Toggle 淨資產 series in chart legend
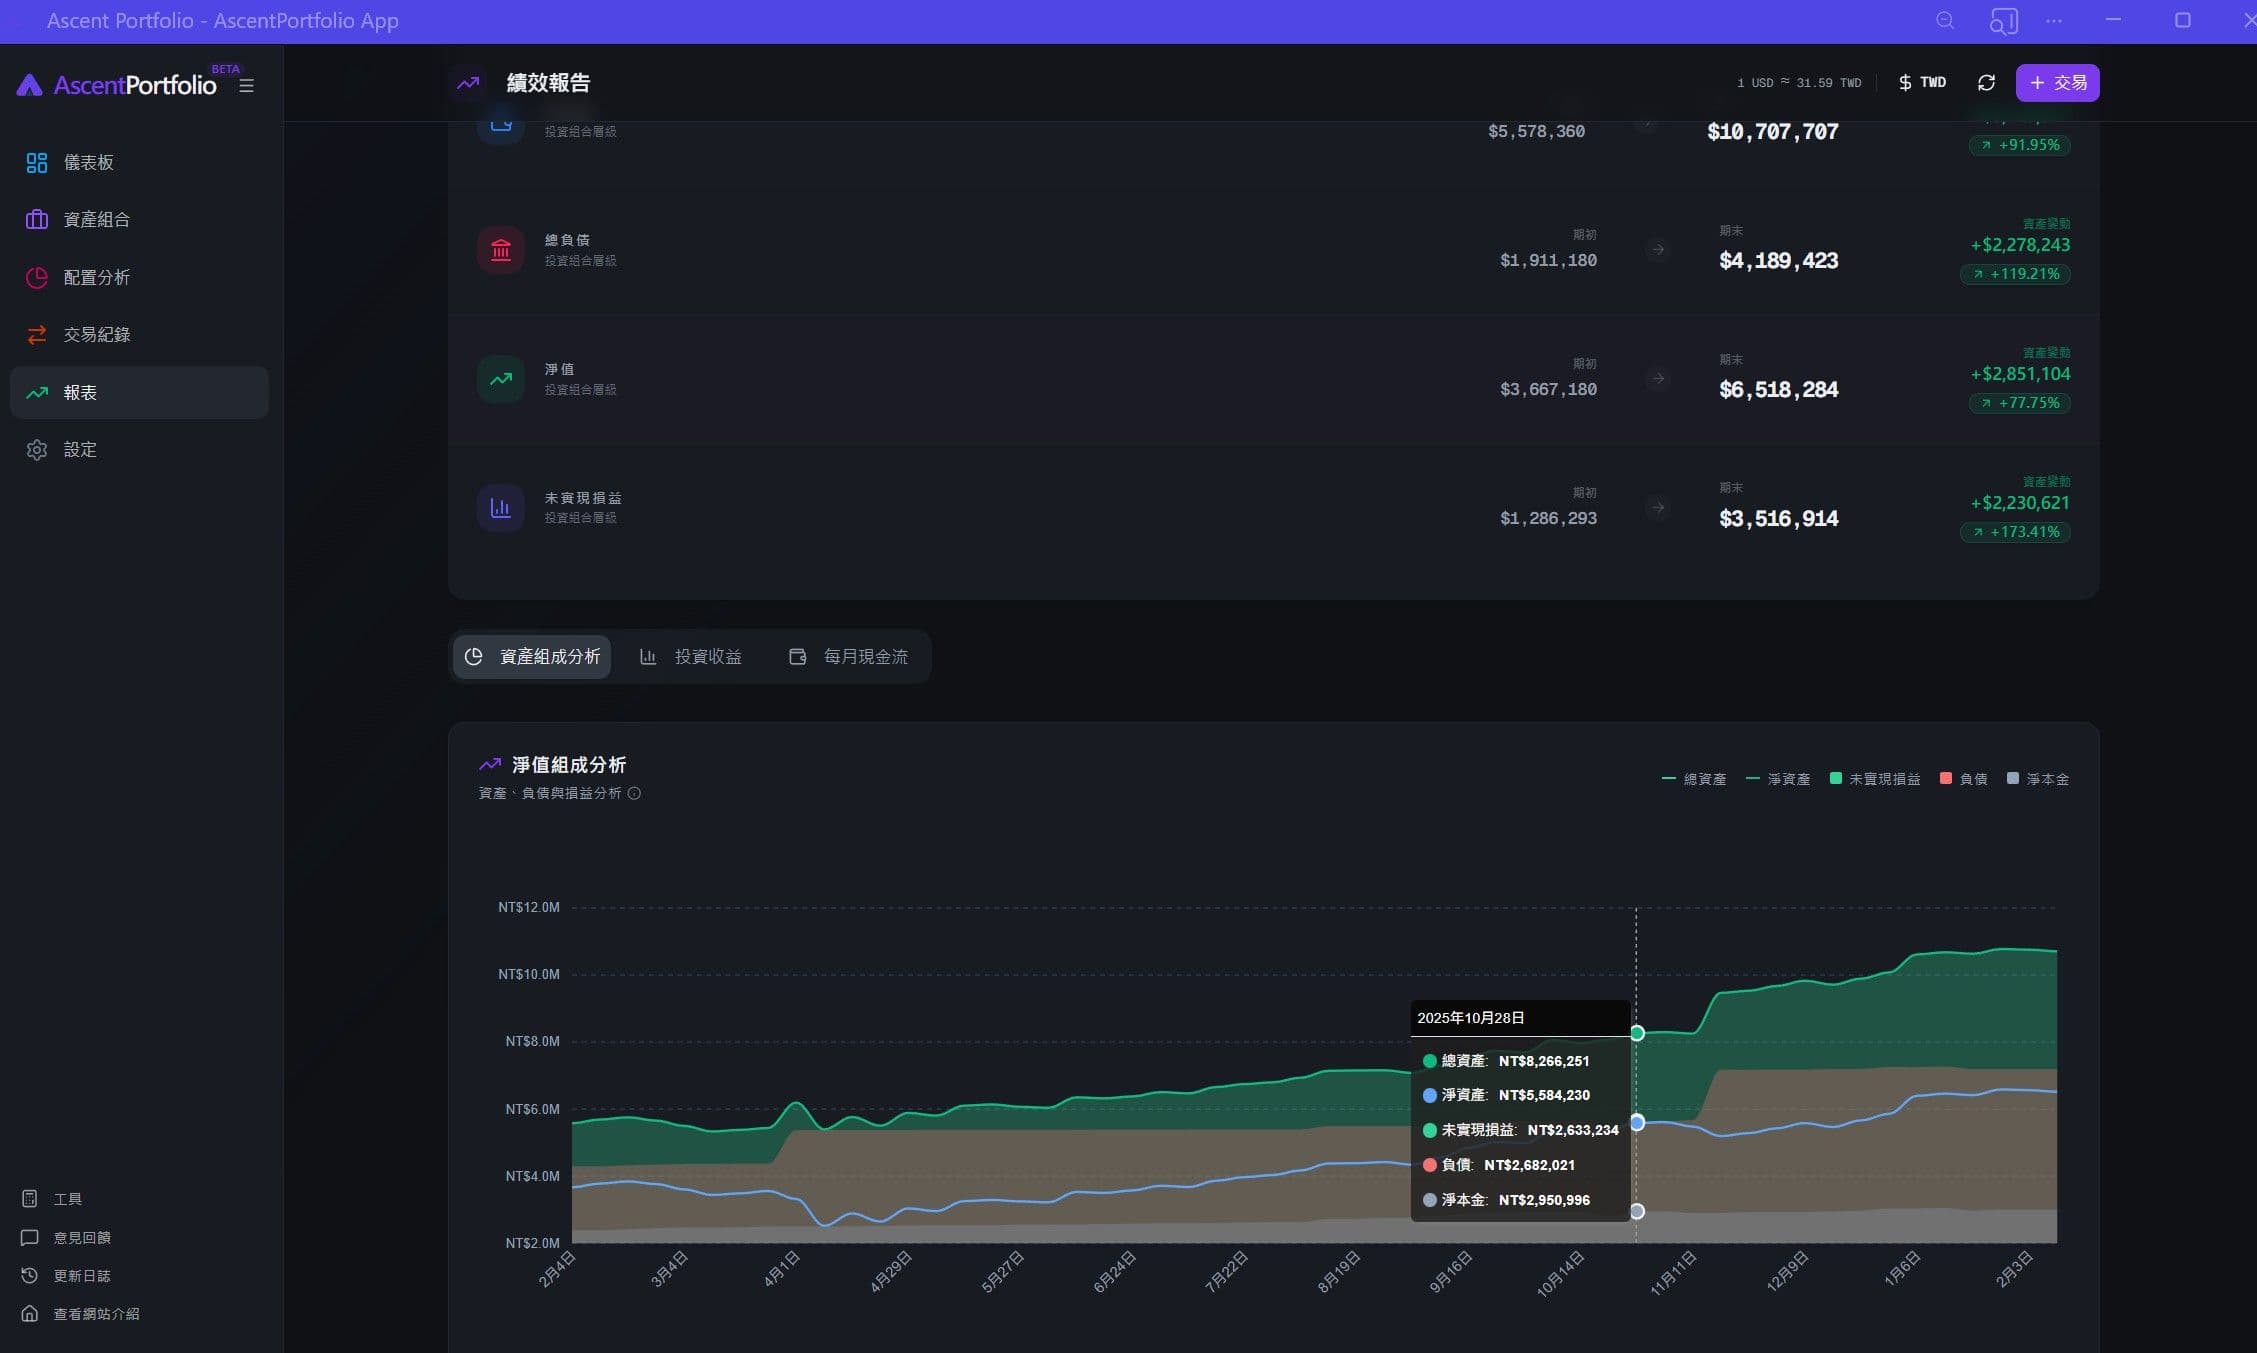The image size is (2257, 1353). pyautogui.click(x=1777, y=780)
